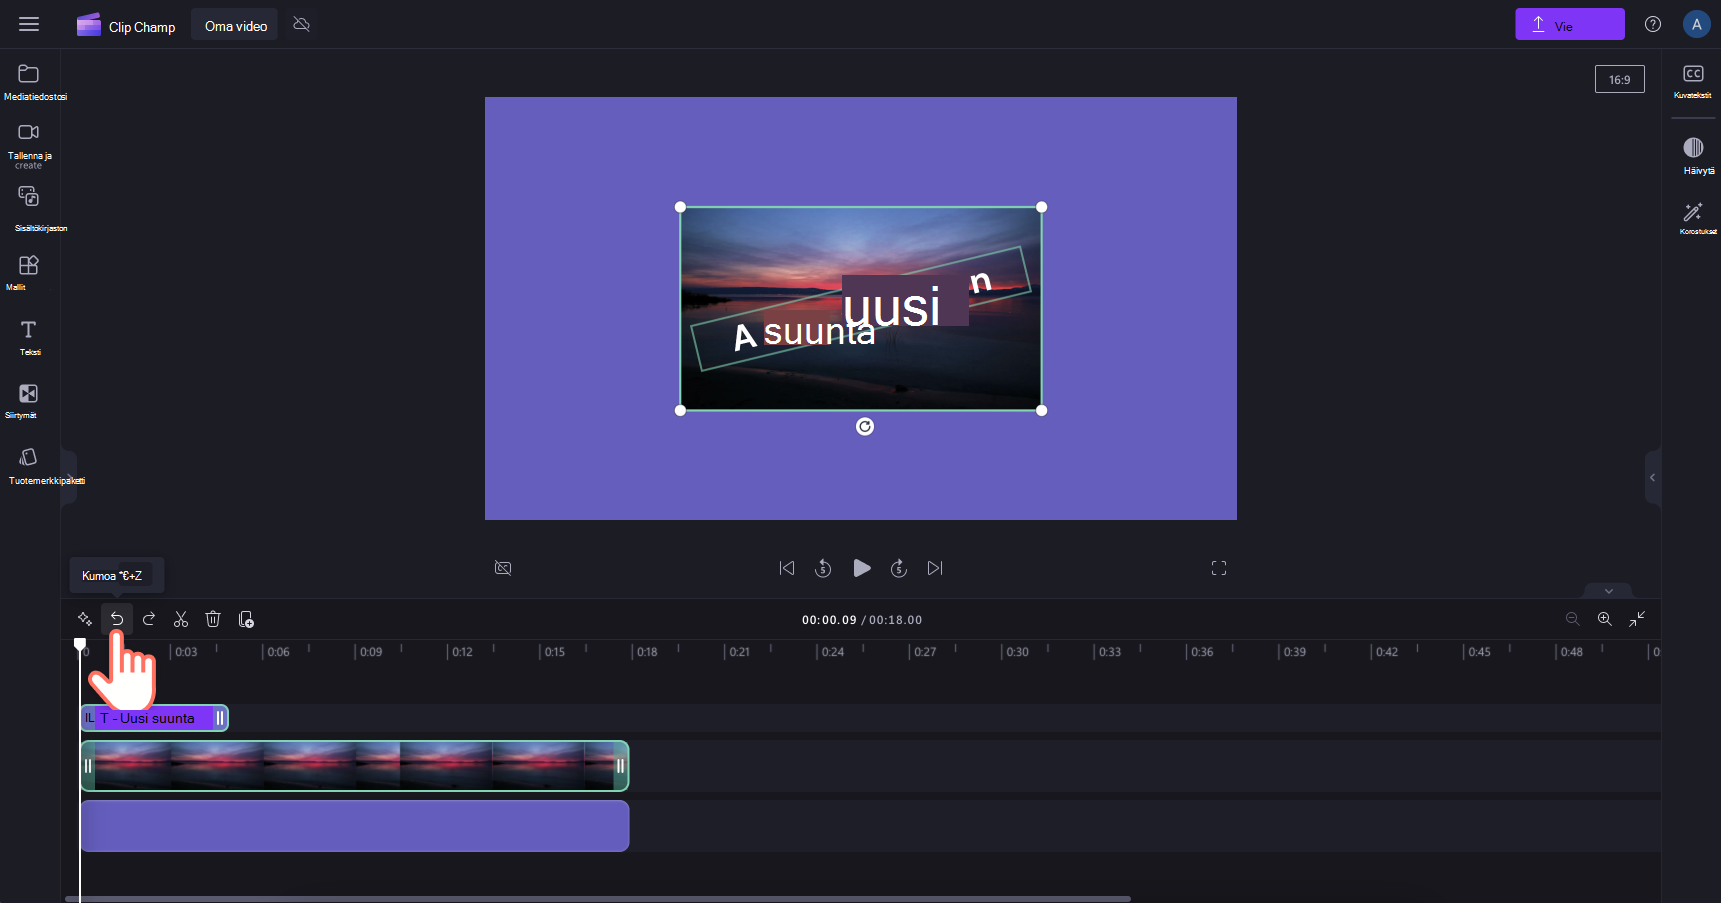Skip to the end of the video

pos(935,568)
